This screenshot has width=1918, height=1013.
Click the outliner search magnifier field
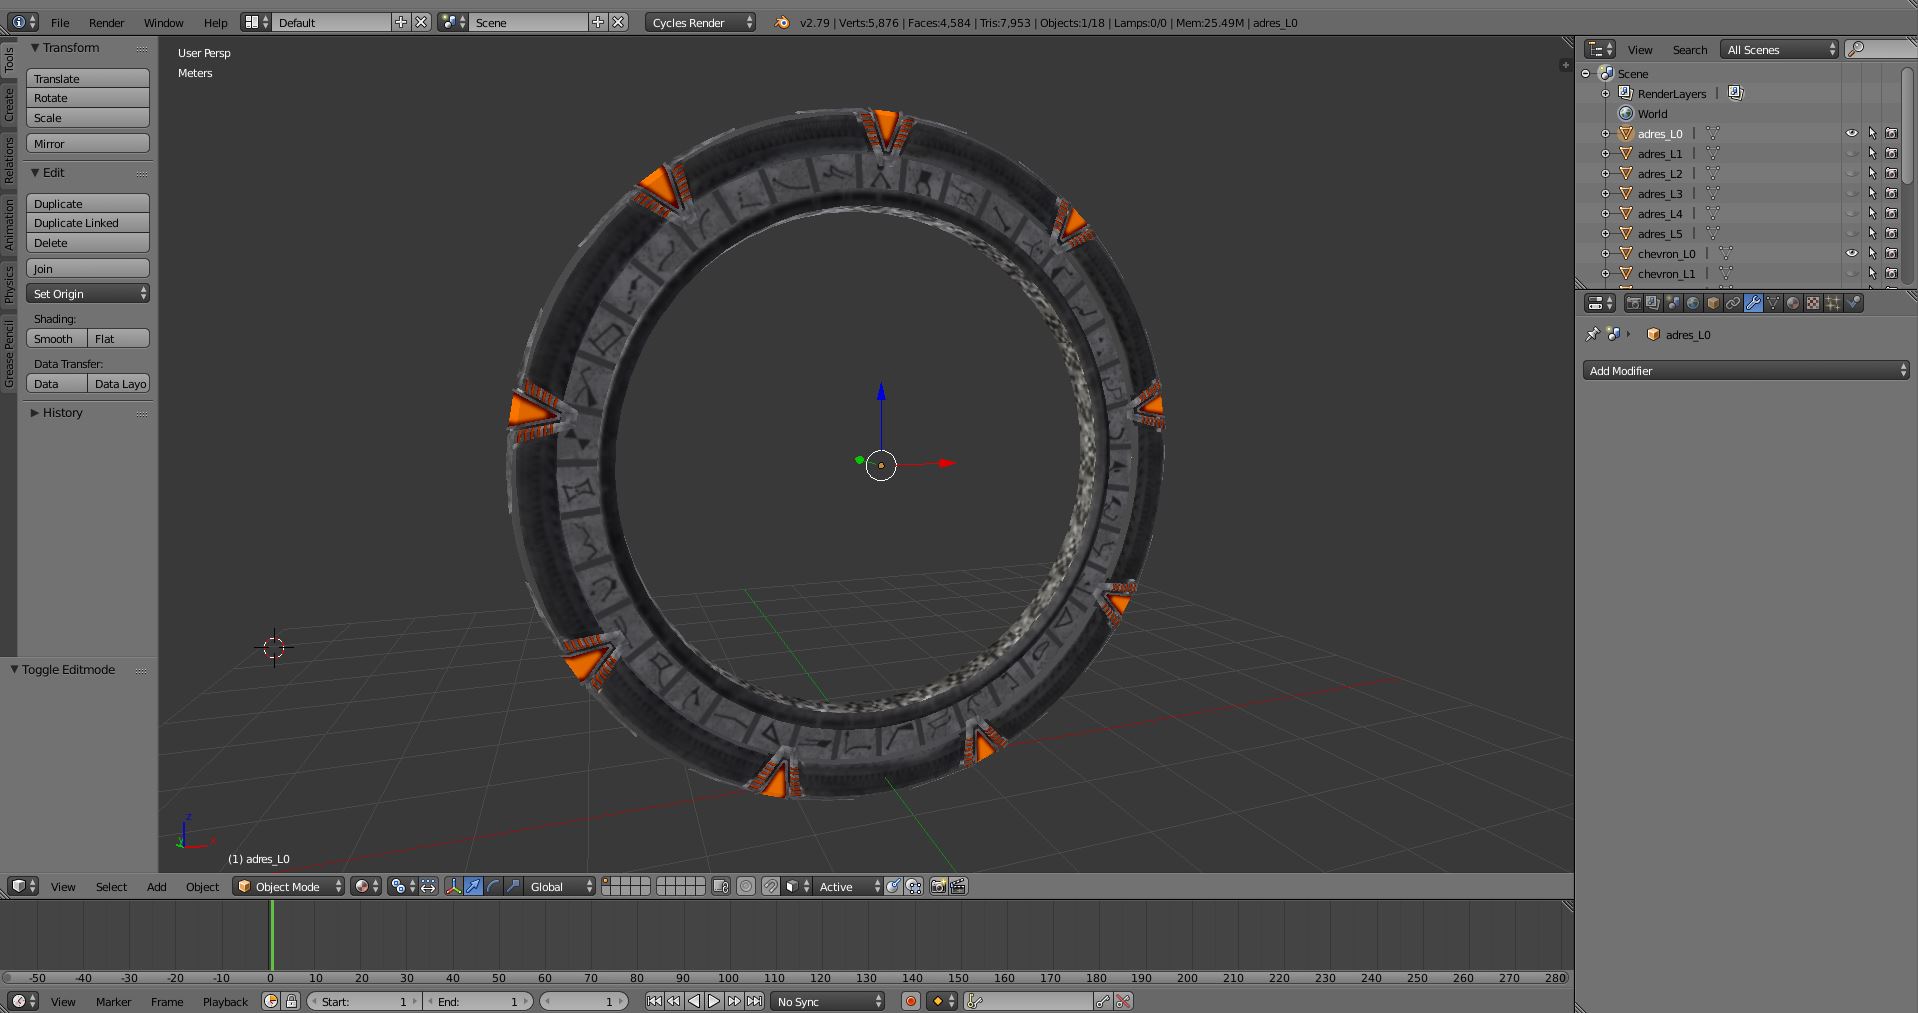(1880, 49)
